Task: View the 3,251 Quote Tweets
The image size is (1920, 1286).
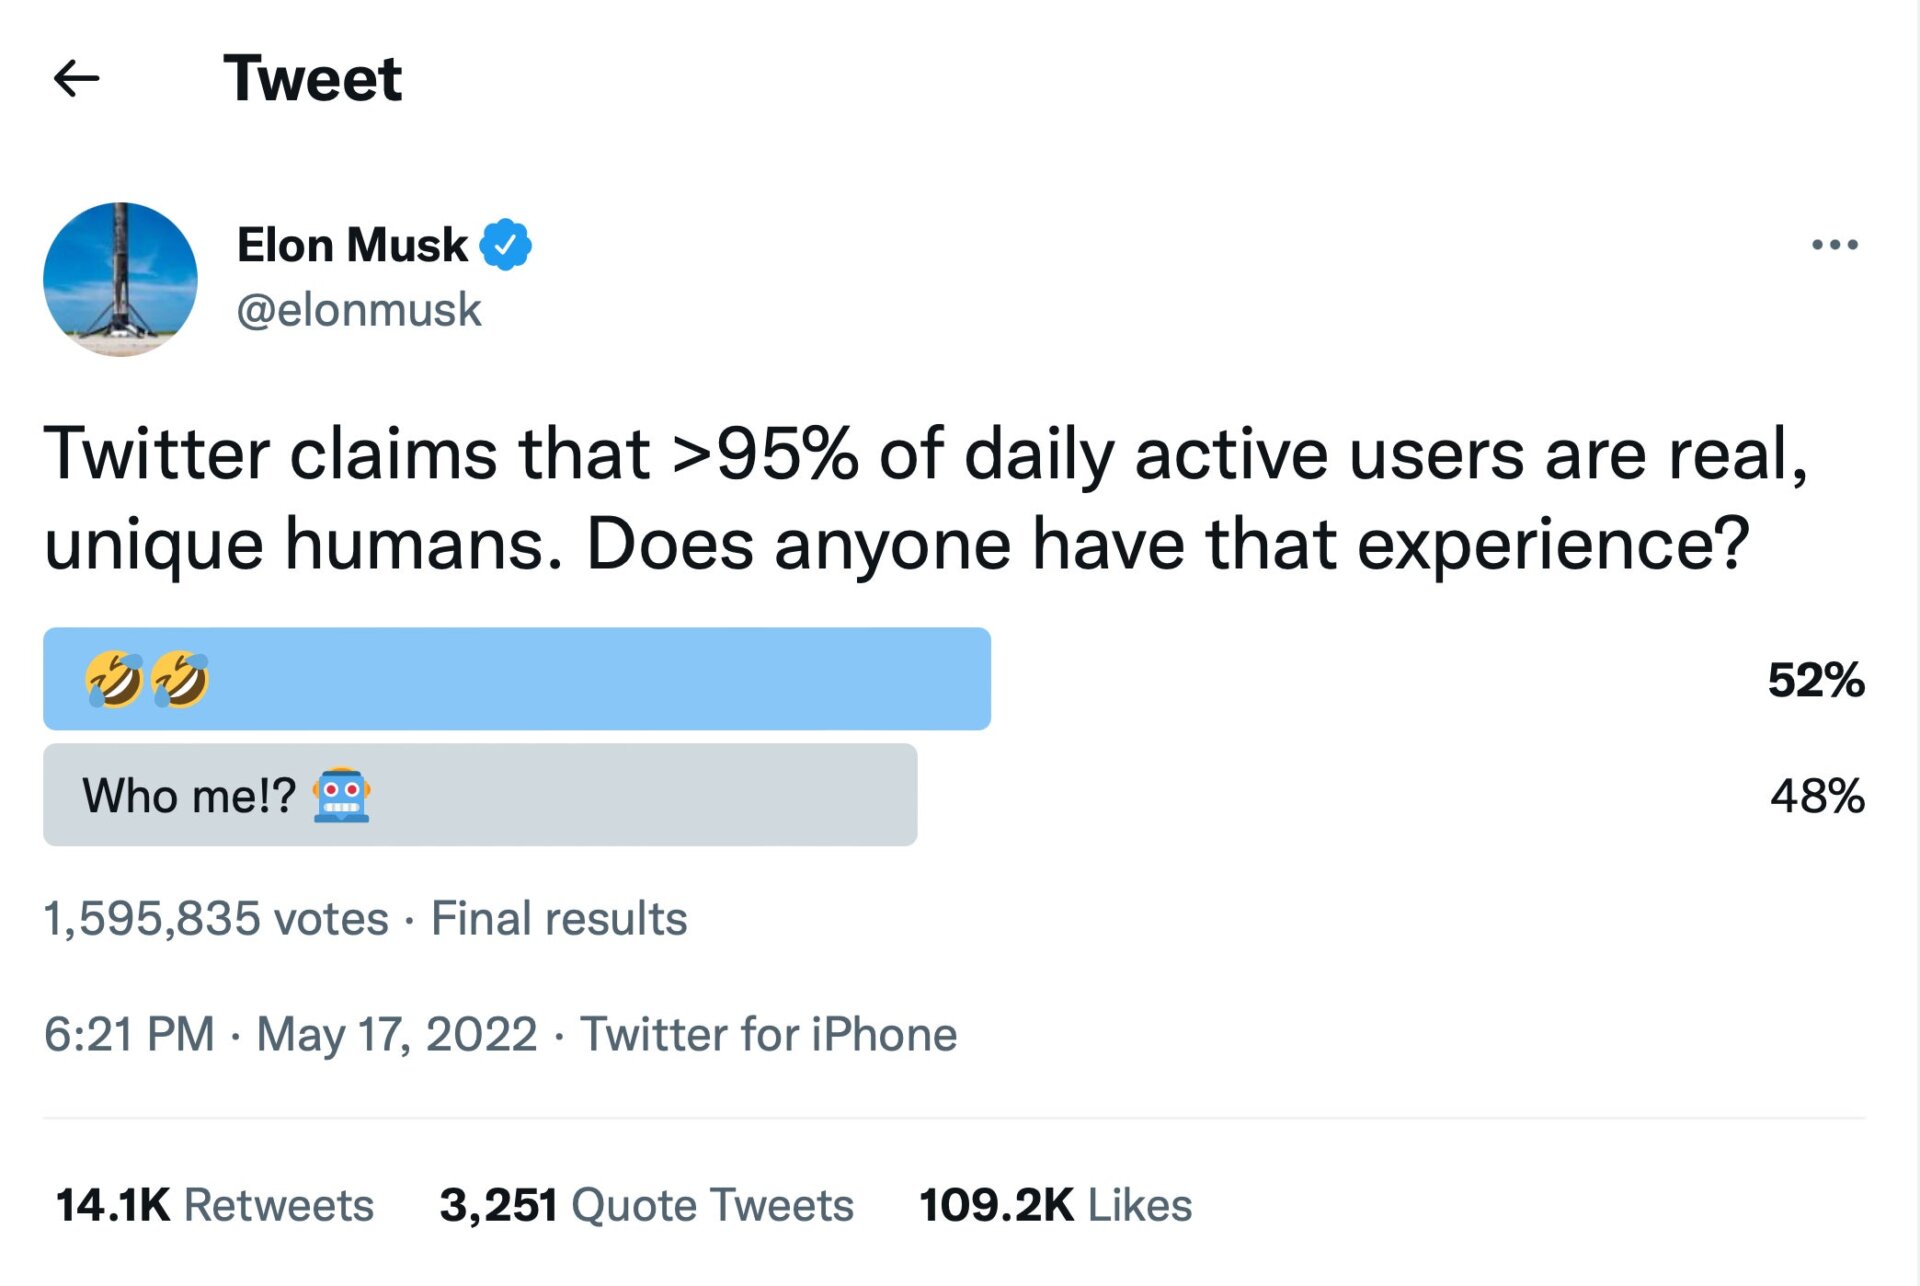Action: click(x=646, y=1205)
